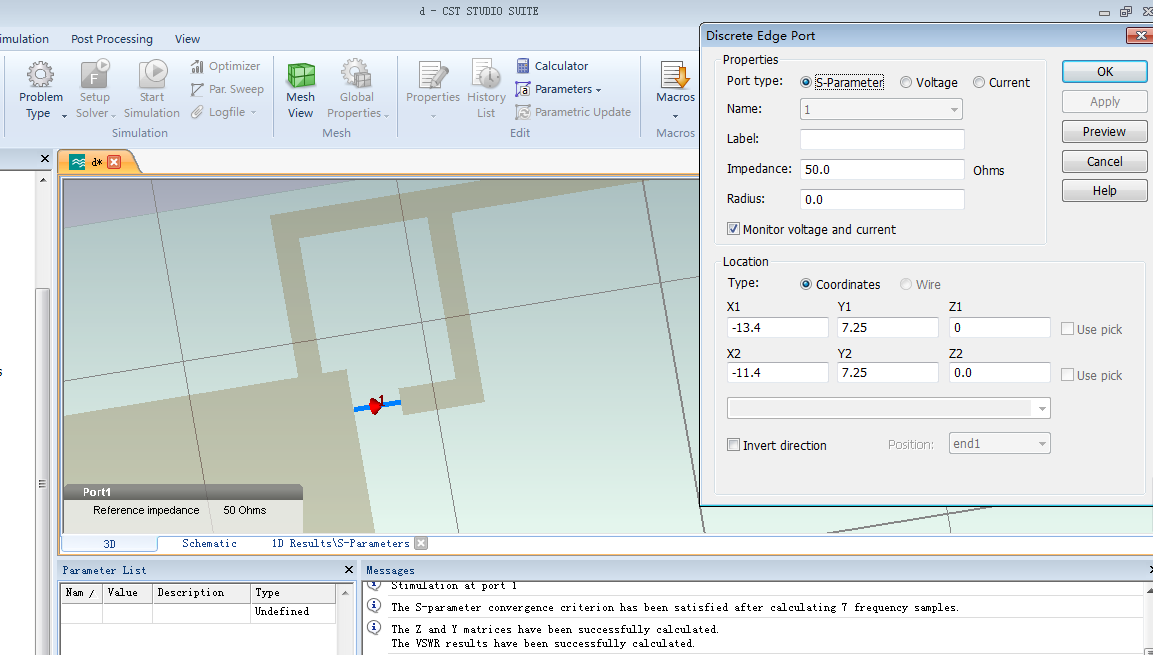1153x655 pixels.
Task: Sort parameters by Value column header
Action: click(127, 593)
